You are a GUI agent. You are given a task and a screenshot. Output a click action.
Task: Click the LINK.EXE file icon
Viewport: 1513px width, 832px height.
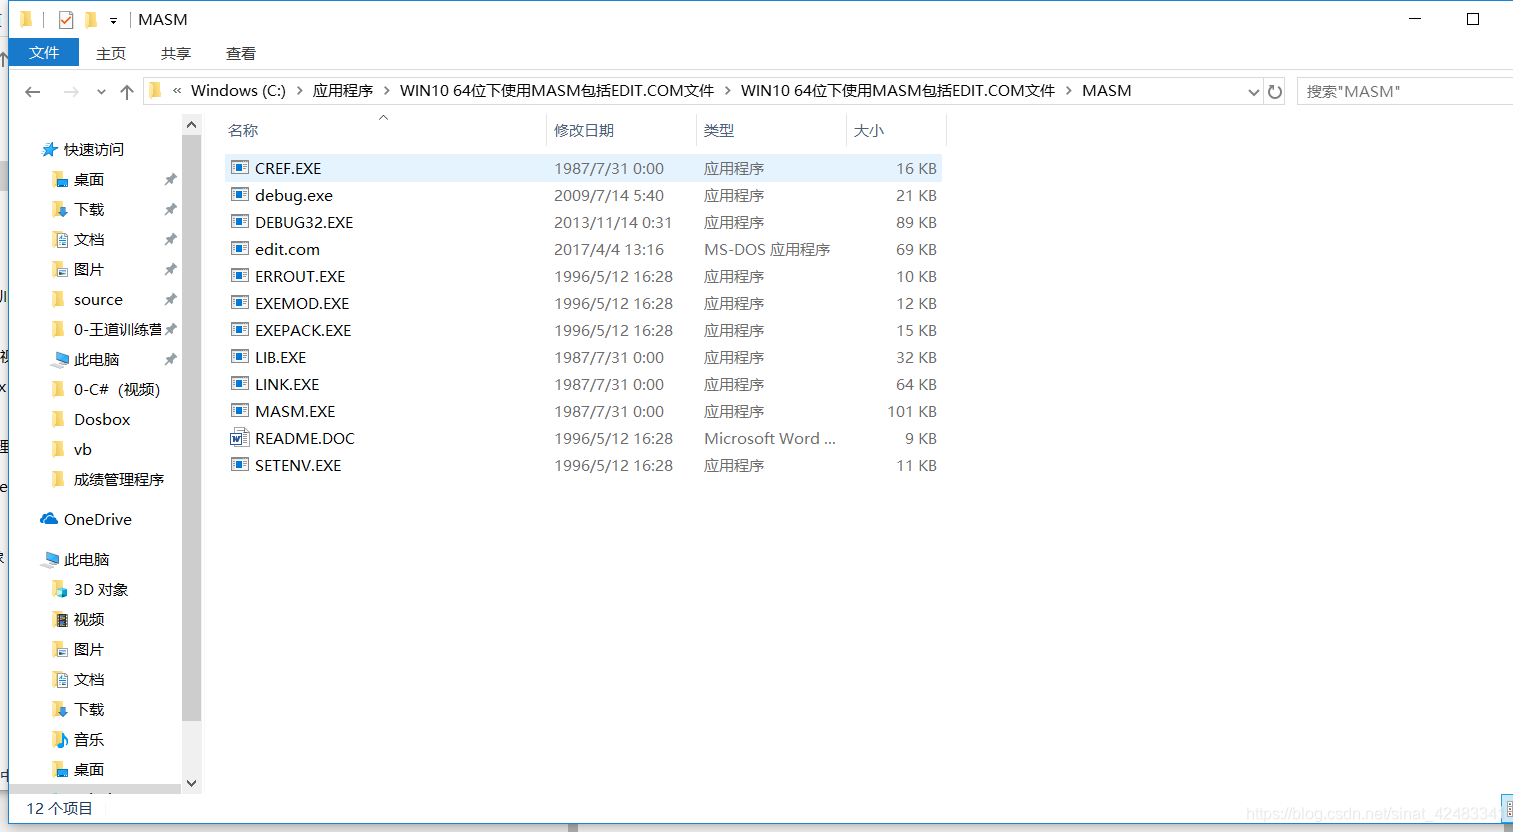pyautogui.click(x=240, y=384)
